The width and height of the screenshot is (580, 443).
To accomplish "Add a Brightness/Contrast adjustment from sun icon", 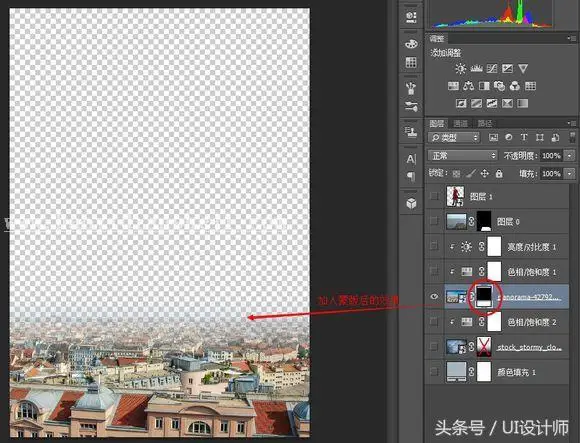I will (x=461, y=68).
